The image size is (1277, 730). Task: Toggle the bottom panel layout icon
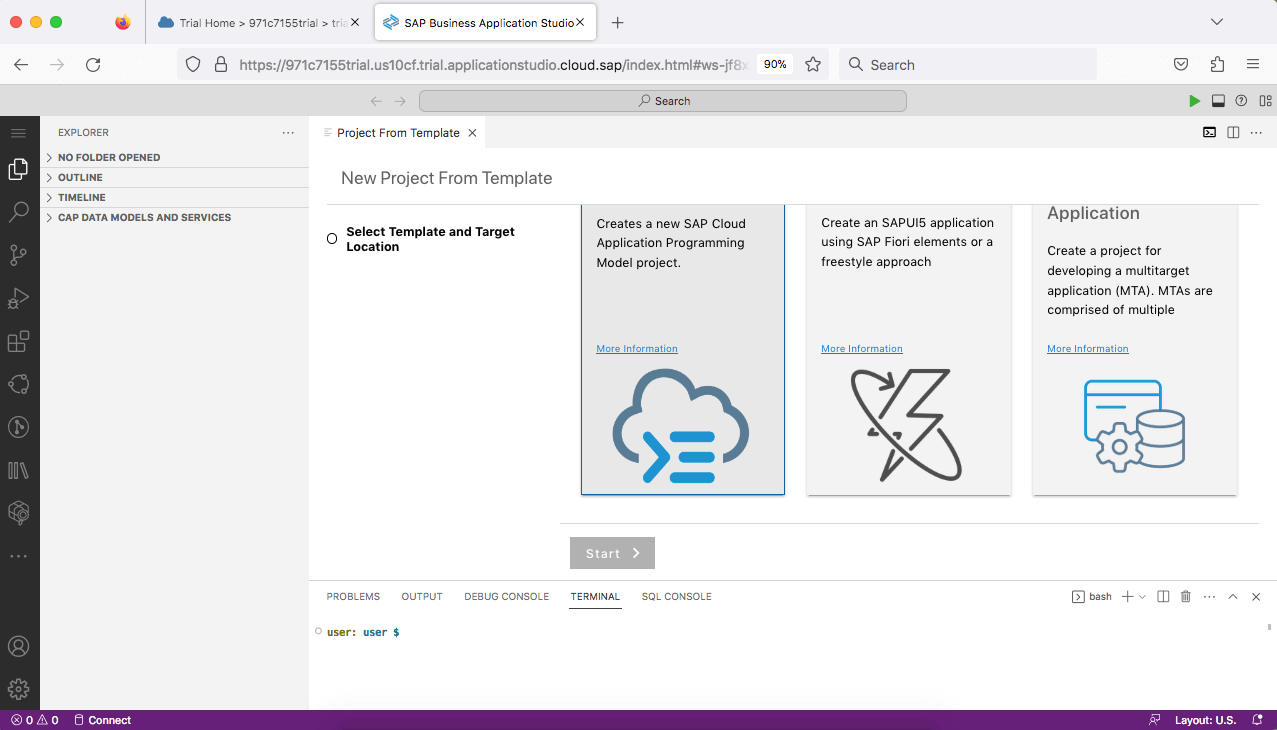click(1218, 101)
